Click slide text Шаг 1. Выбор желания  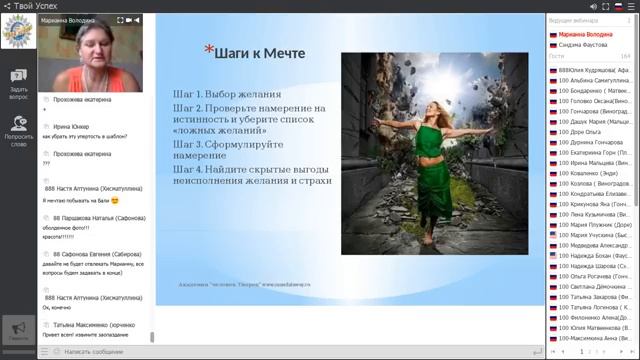coord(227,94)
